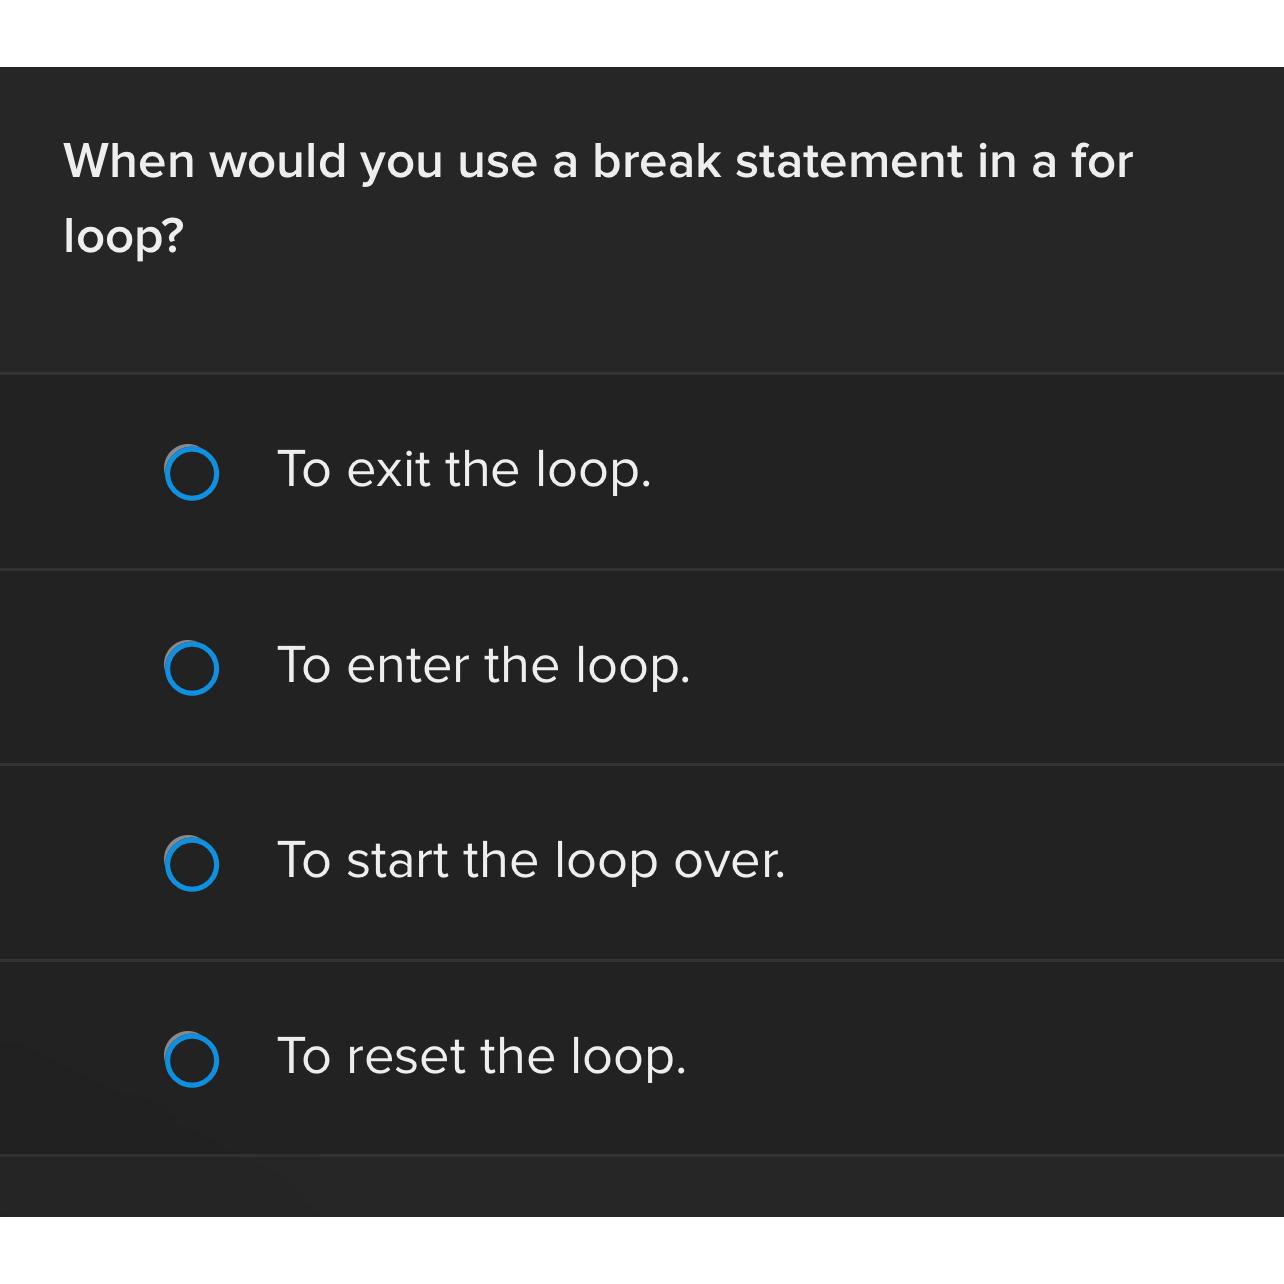Click the answer row containing 'To exit the loop.'
Viewport: 1284px width, 1284px height.
(x=640, y=471)
